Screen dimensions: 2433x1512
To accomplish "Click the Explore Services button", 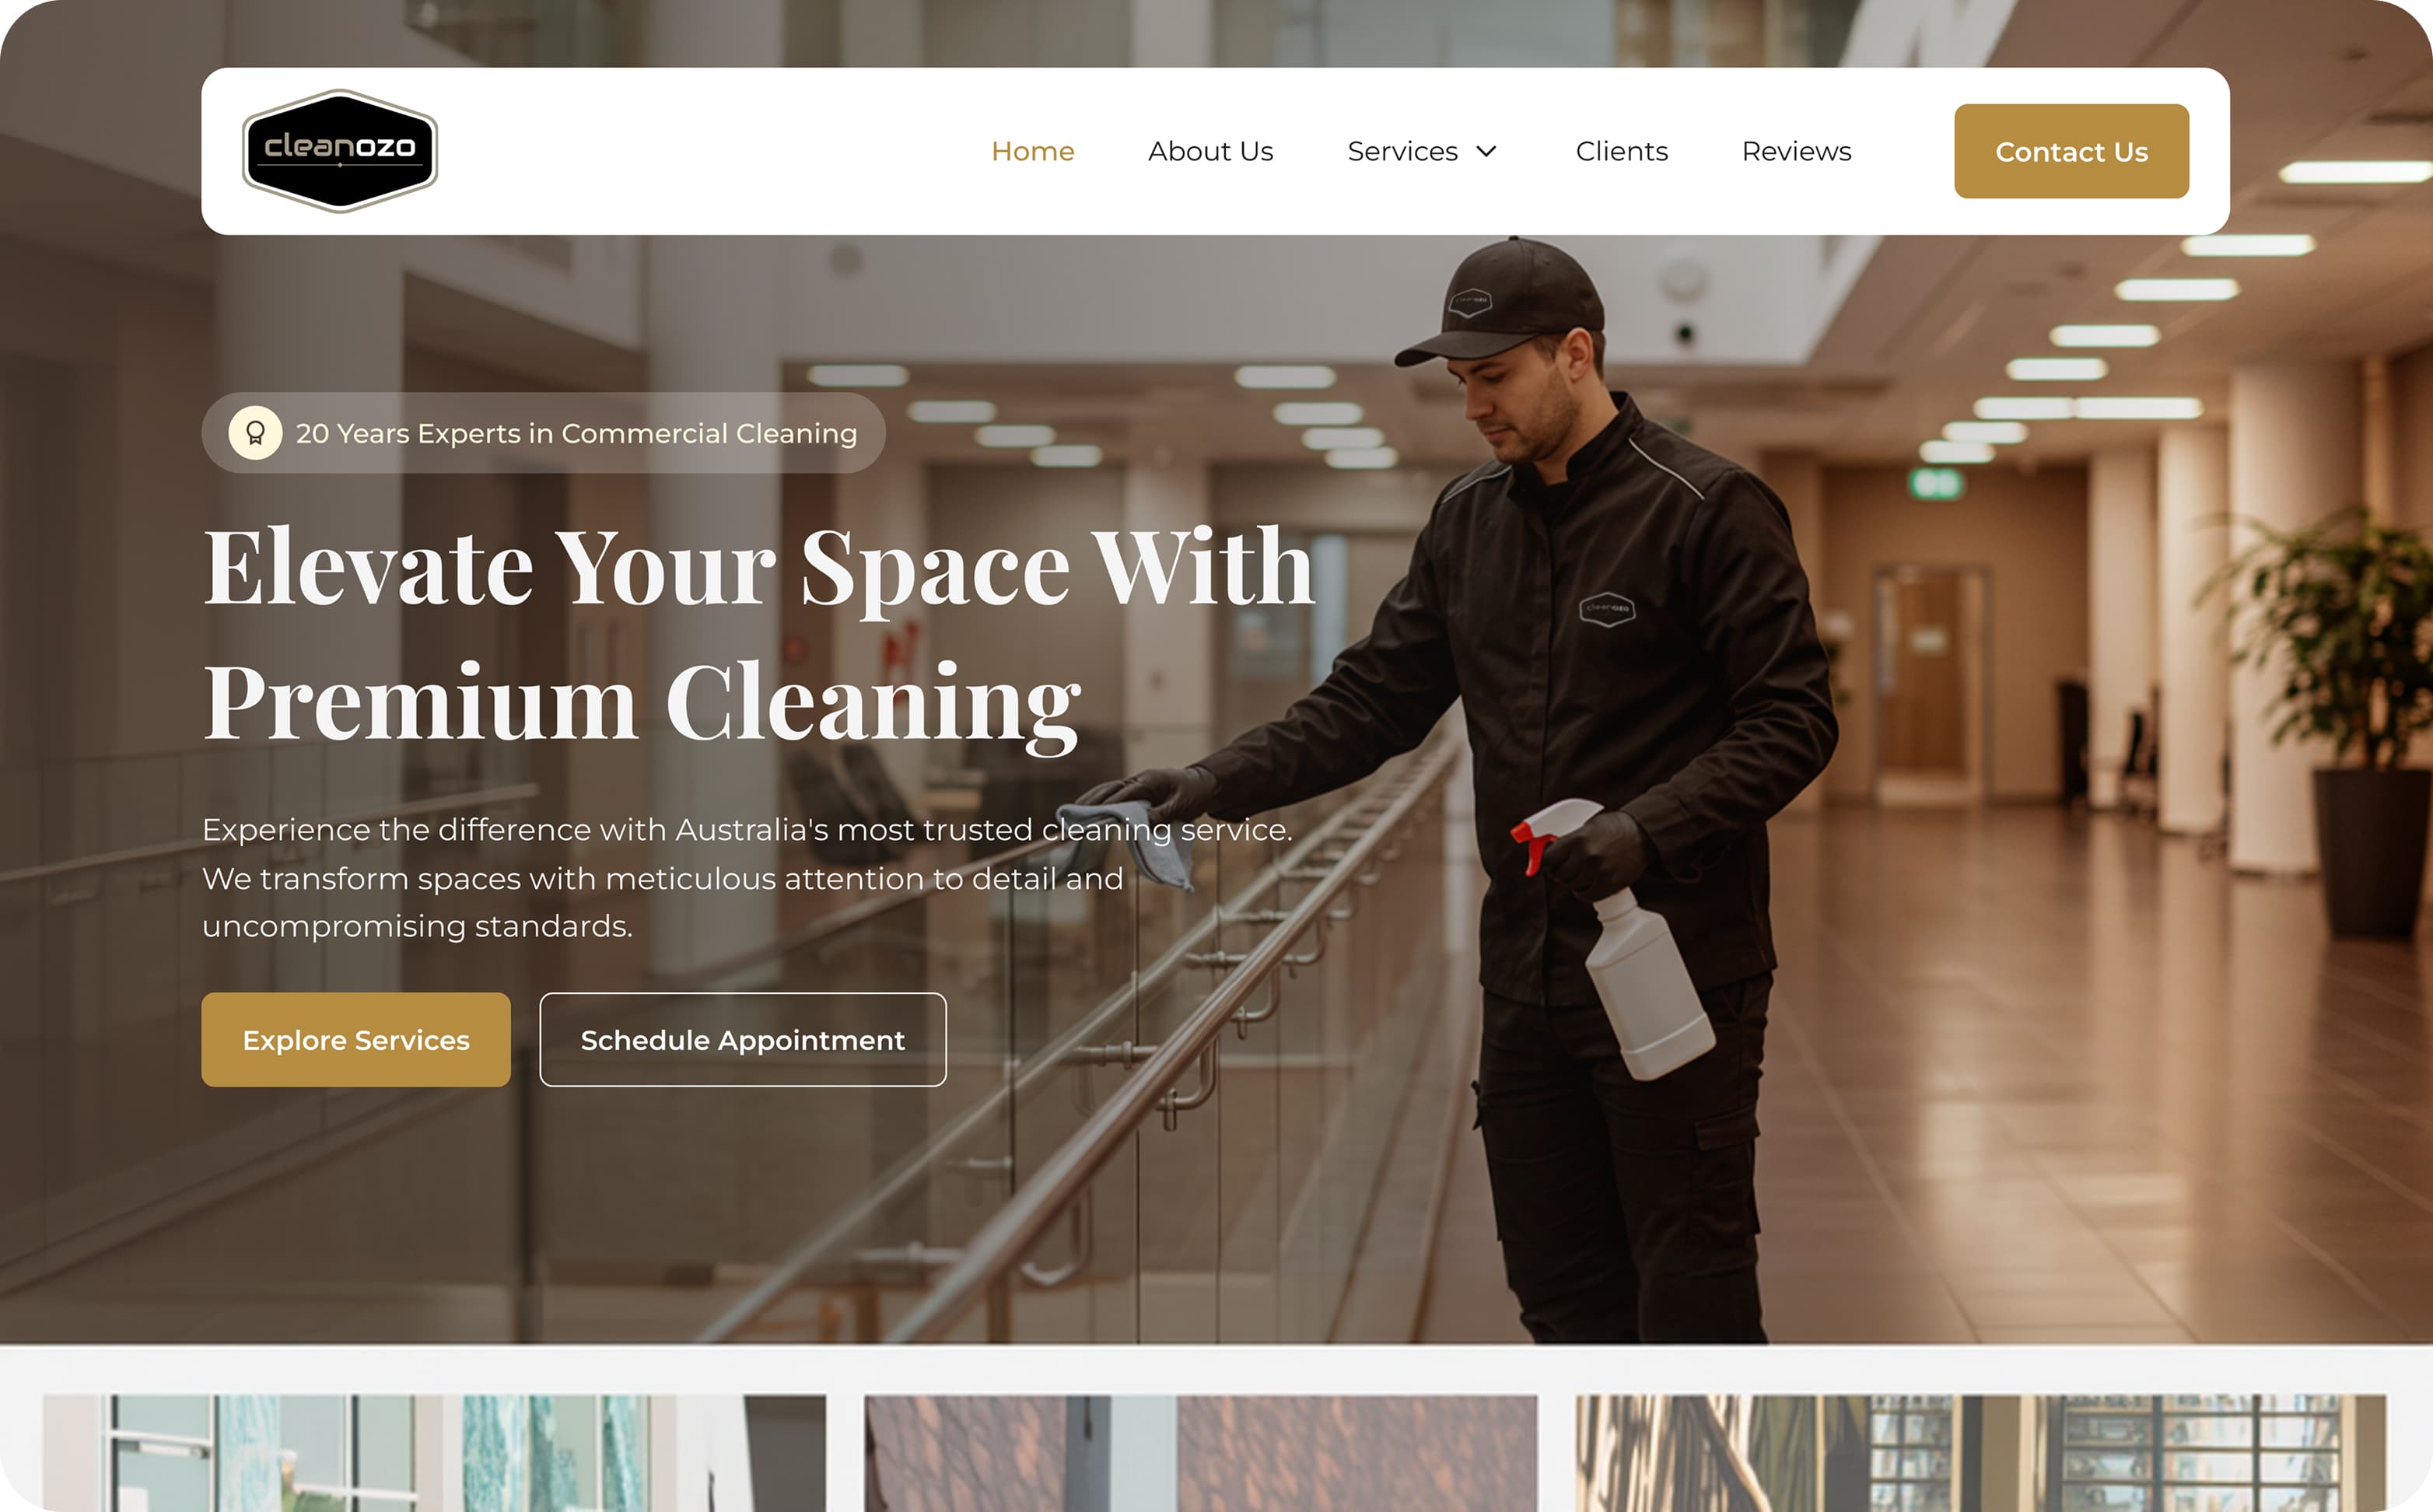I will coord(356,1039).
